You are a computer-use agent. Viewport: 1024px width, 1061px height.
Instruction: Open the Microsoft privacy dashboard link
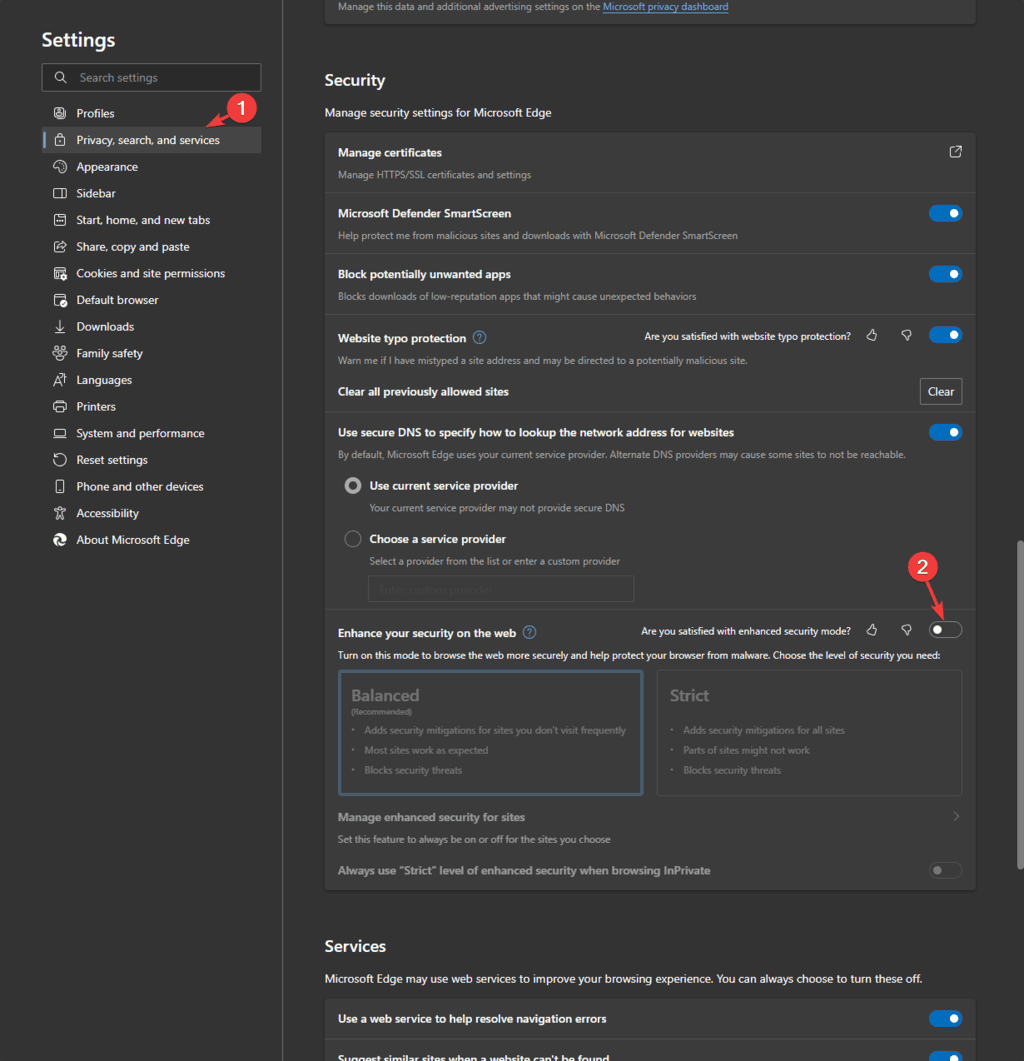[x=665, y=7]
